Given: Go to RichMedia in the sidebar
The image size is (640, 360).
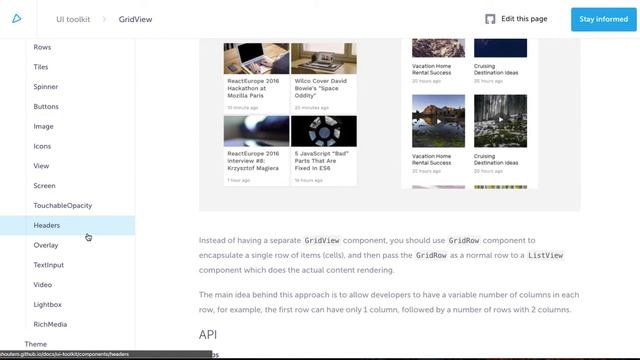Looking at the screenshot, I should tap(50, 324).
